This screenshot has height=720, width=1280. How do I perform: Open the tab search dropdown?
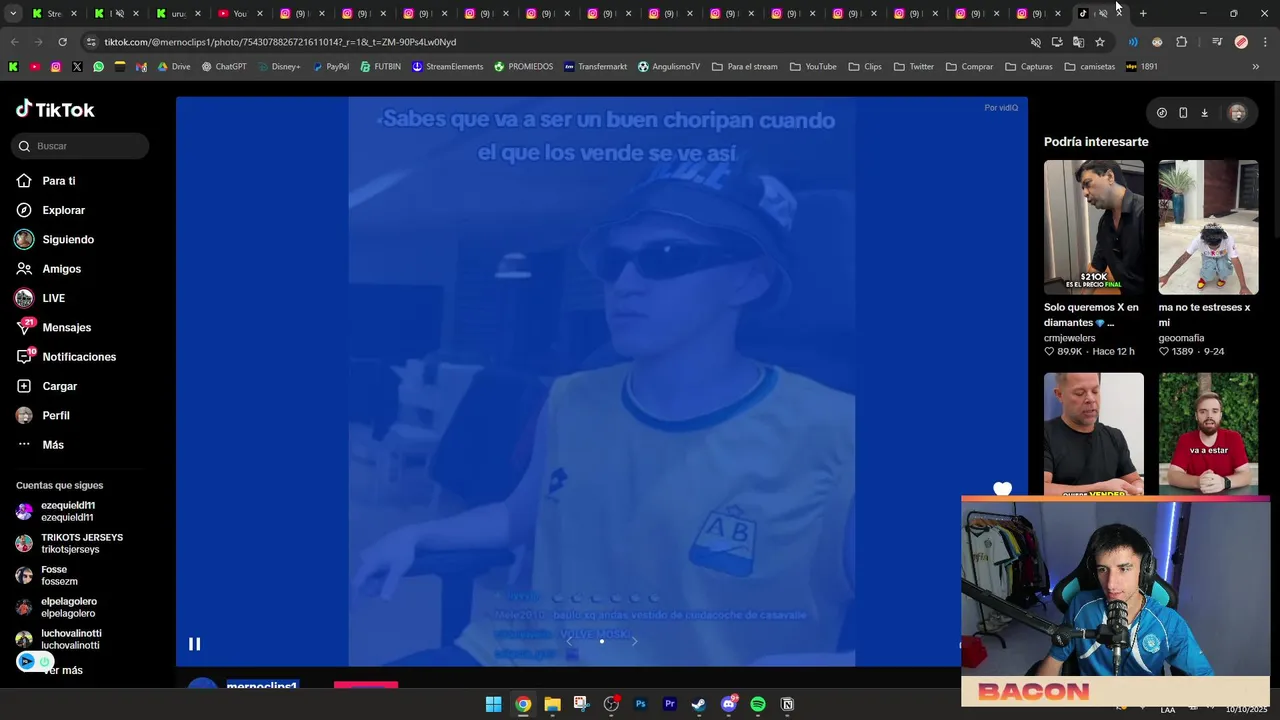(13, 14)
